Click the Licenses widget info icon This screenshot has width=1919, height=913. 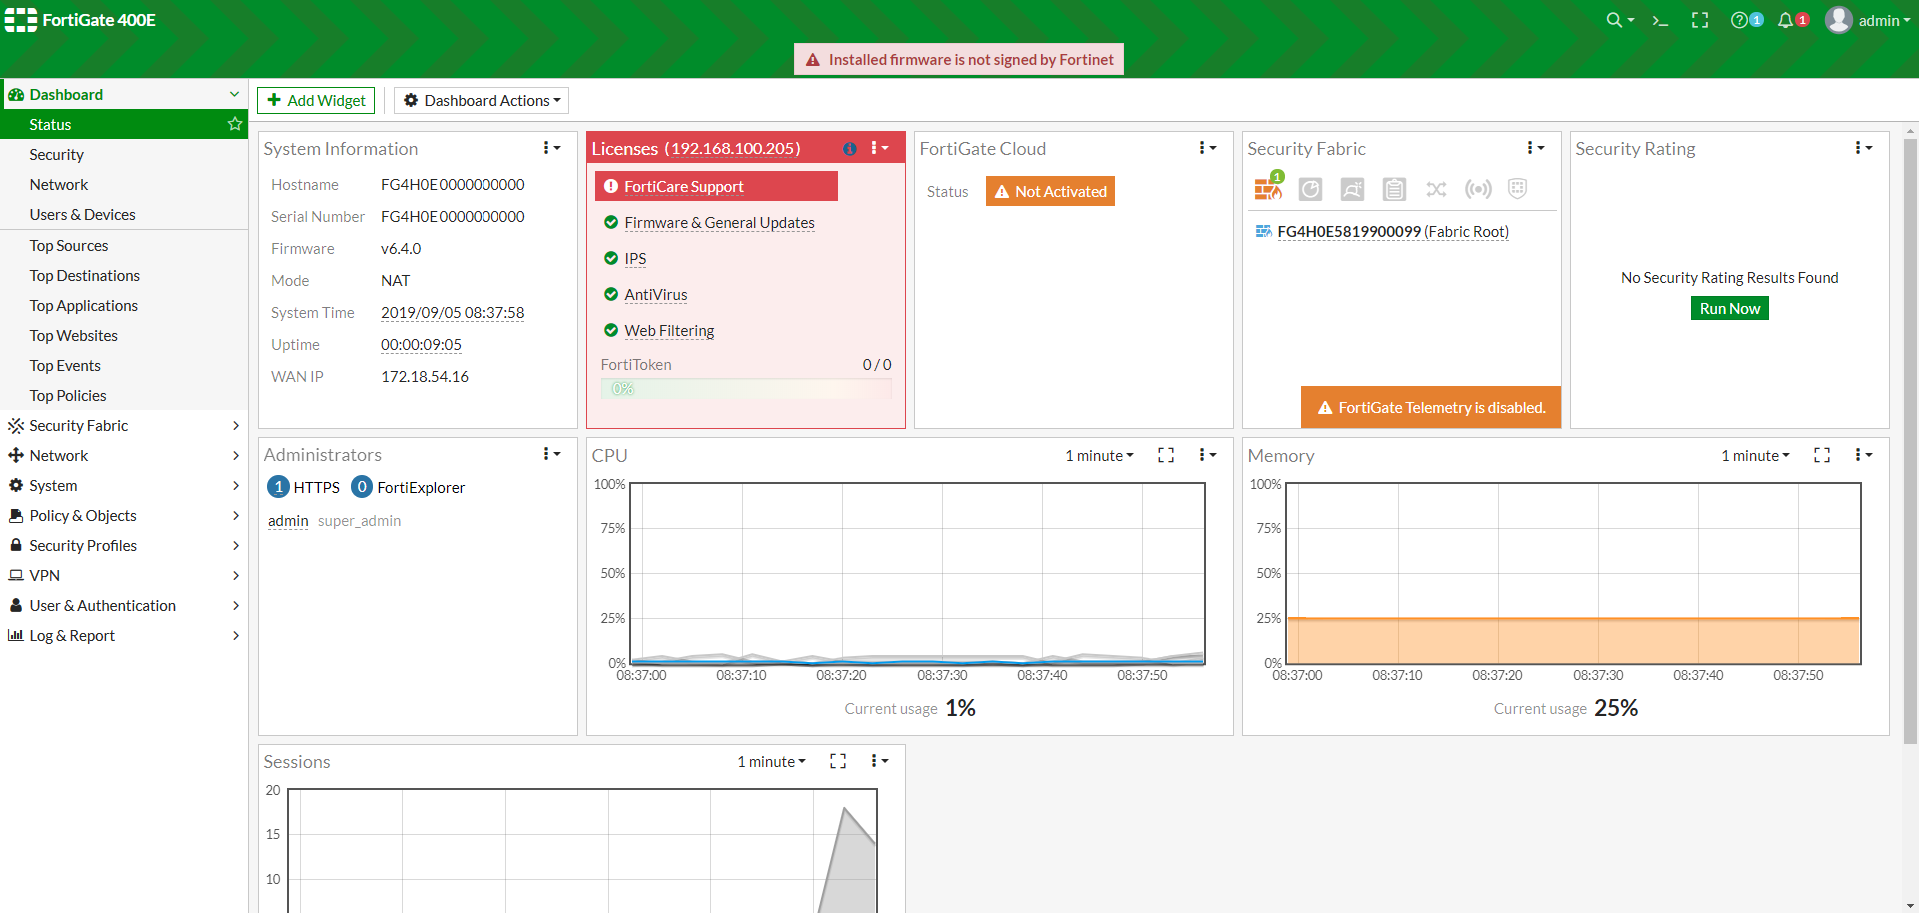pos(849,149)
